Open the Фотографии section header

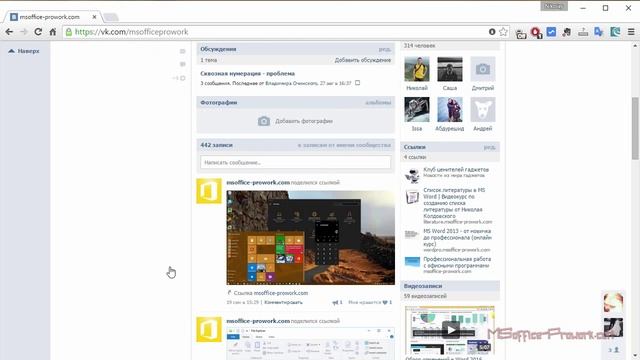219,102
